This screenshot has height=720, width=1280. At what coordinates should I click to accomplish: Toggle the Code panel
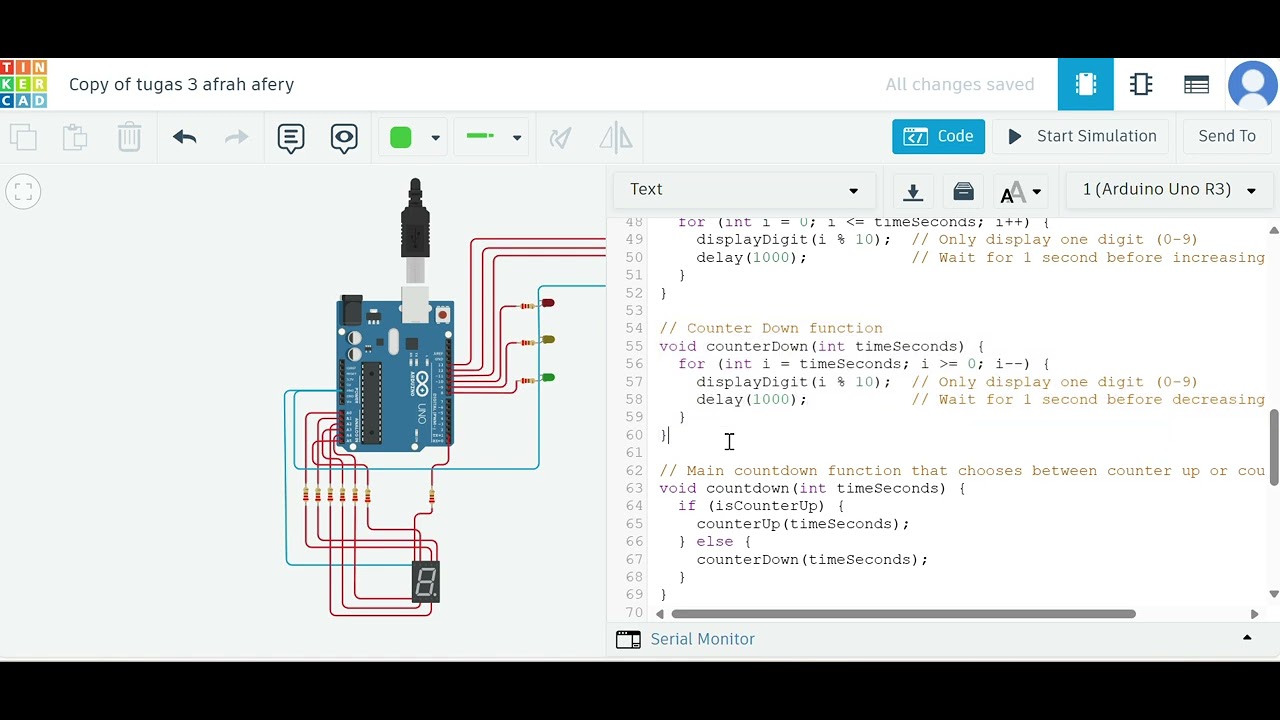(938, 137)
